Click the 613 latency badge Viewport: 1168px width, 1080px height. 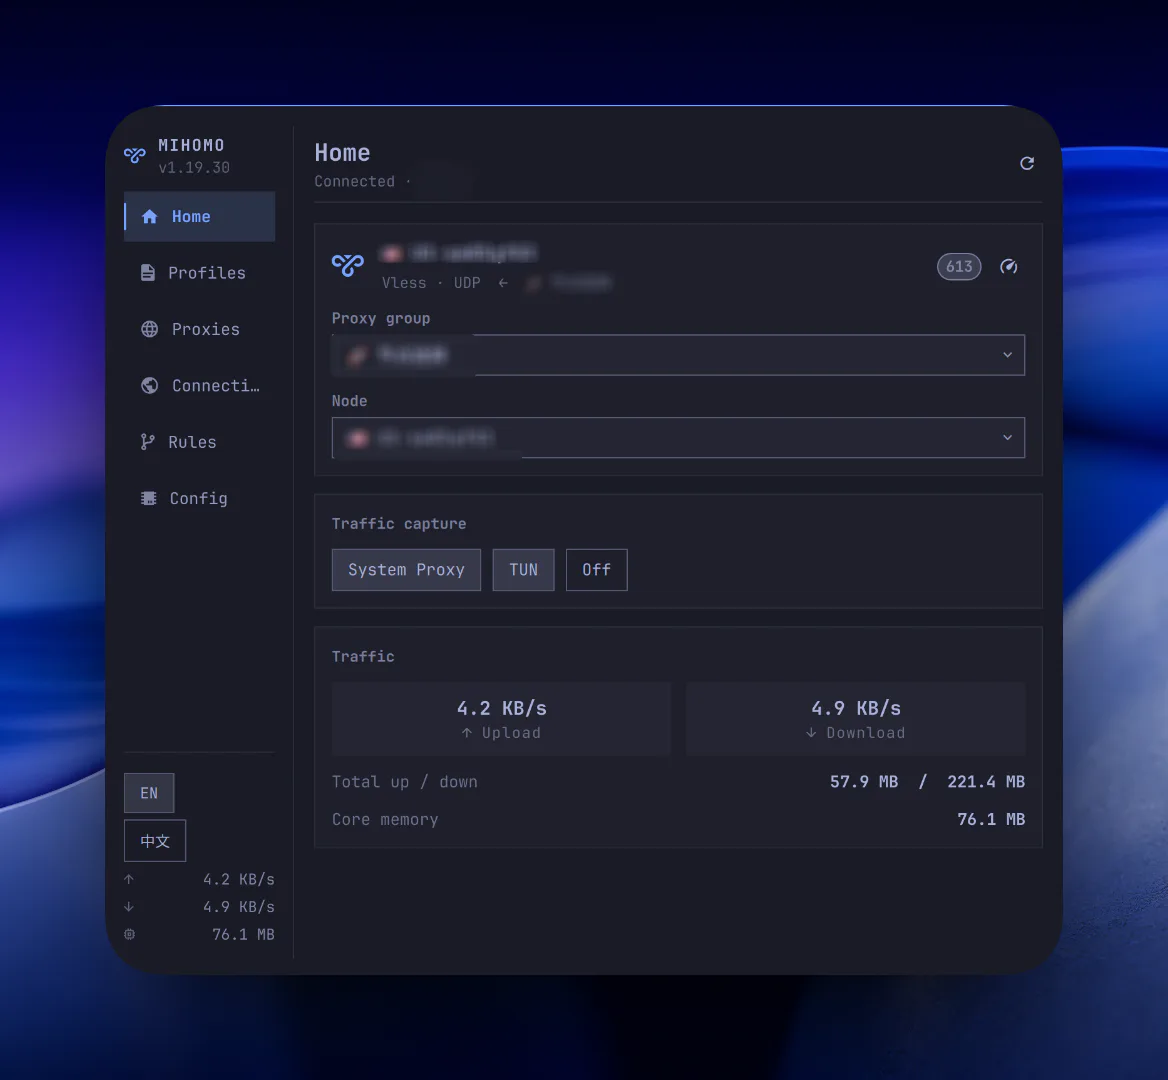tap(959, 267)
